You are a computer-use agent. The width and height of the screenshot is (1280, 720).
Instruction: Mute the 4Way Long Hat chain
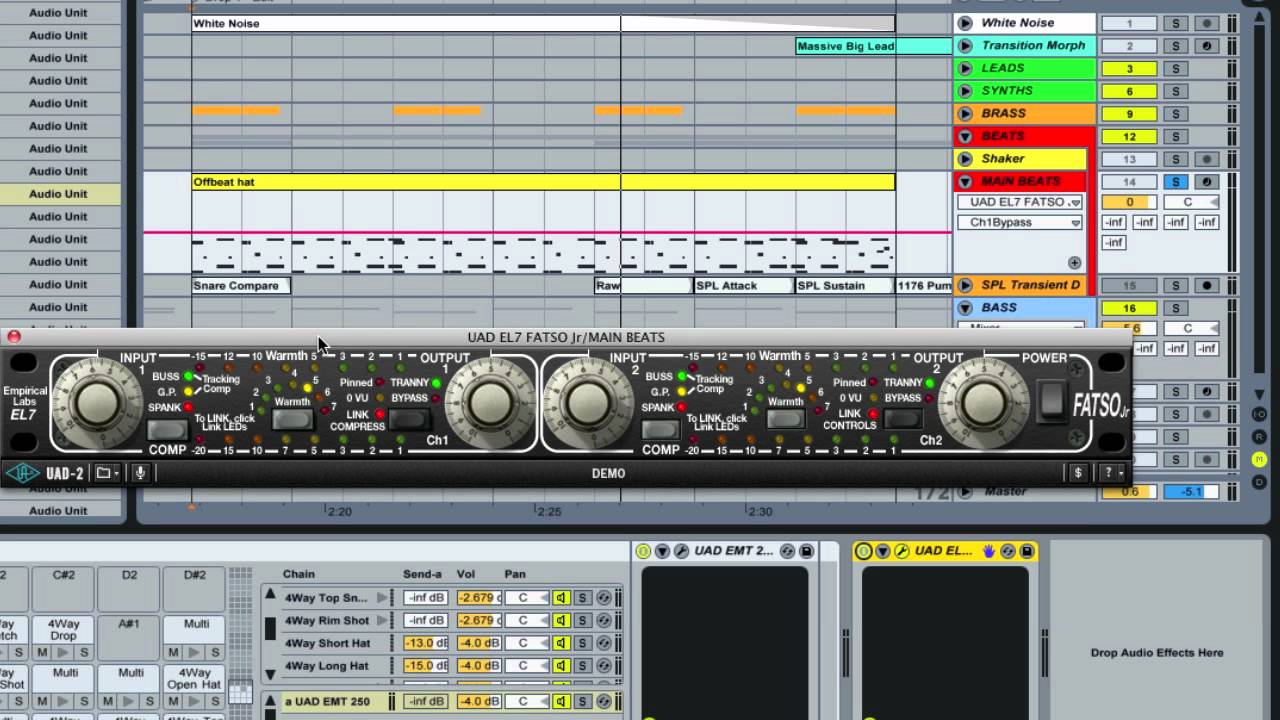[x=561, y=666]
